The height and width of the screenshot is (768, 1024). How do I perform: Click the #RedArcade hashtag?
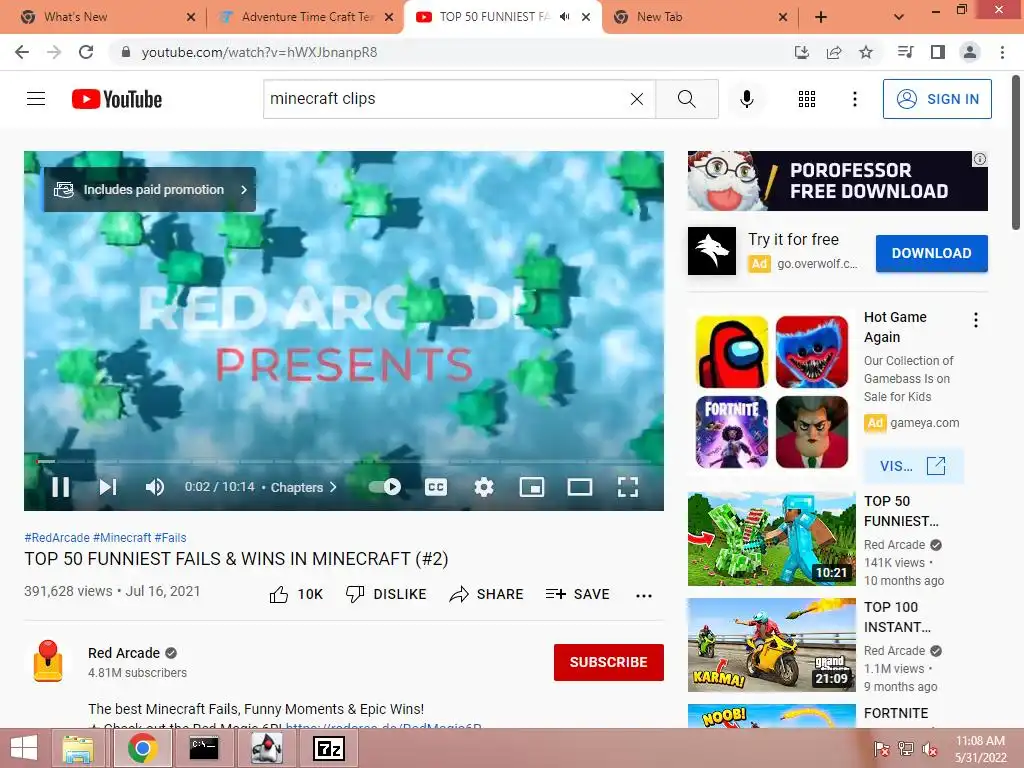(x=57, y=537)
